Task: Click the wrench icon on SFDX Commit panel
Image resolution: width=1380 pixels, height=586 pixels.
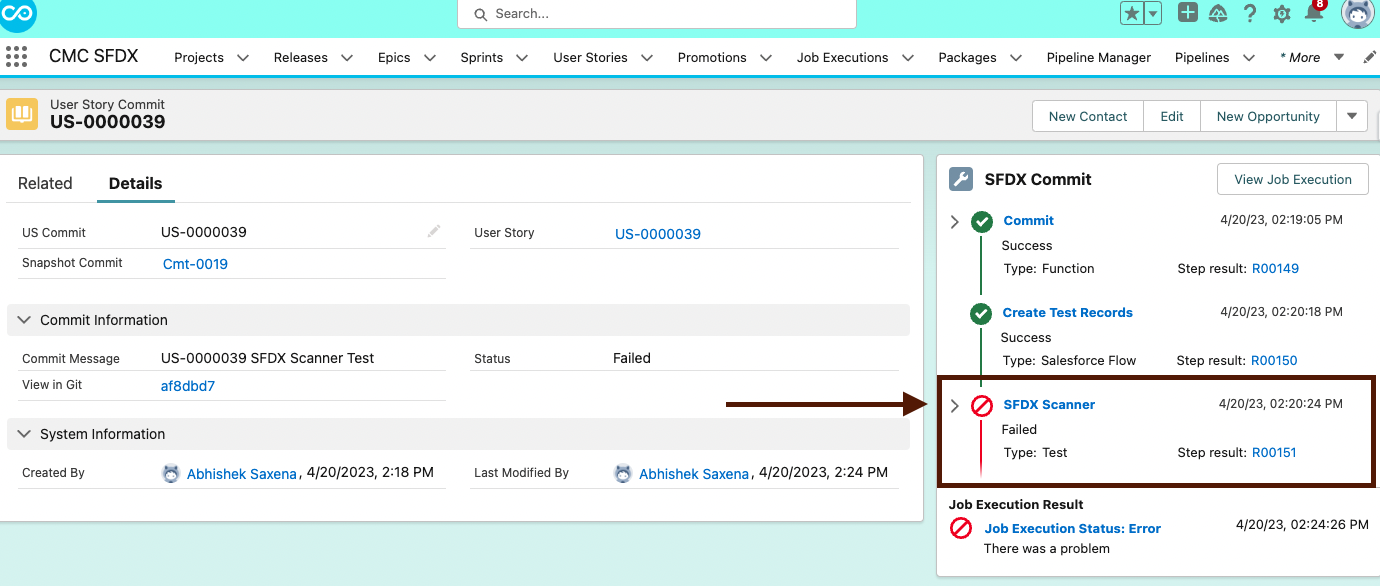Action: coord(961,179)
